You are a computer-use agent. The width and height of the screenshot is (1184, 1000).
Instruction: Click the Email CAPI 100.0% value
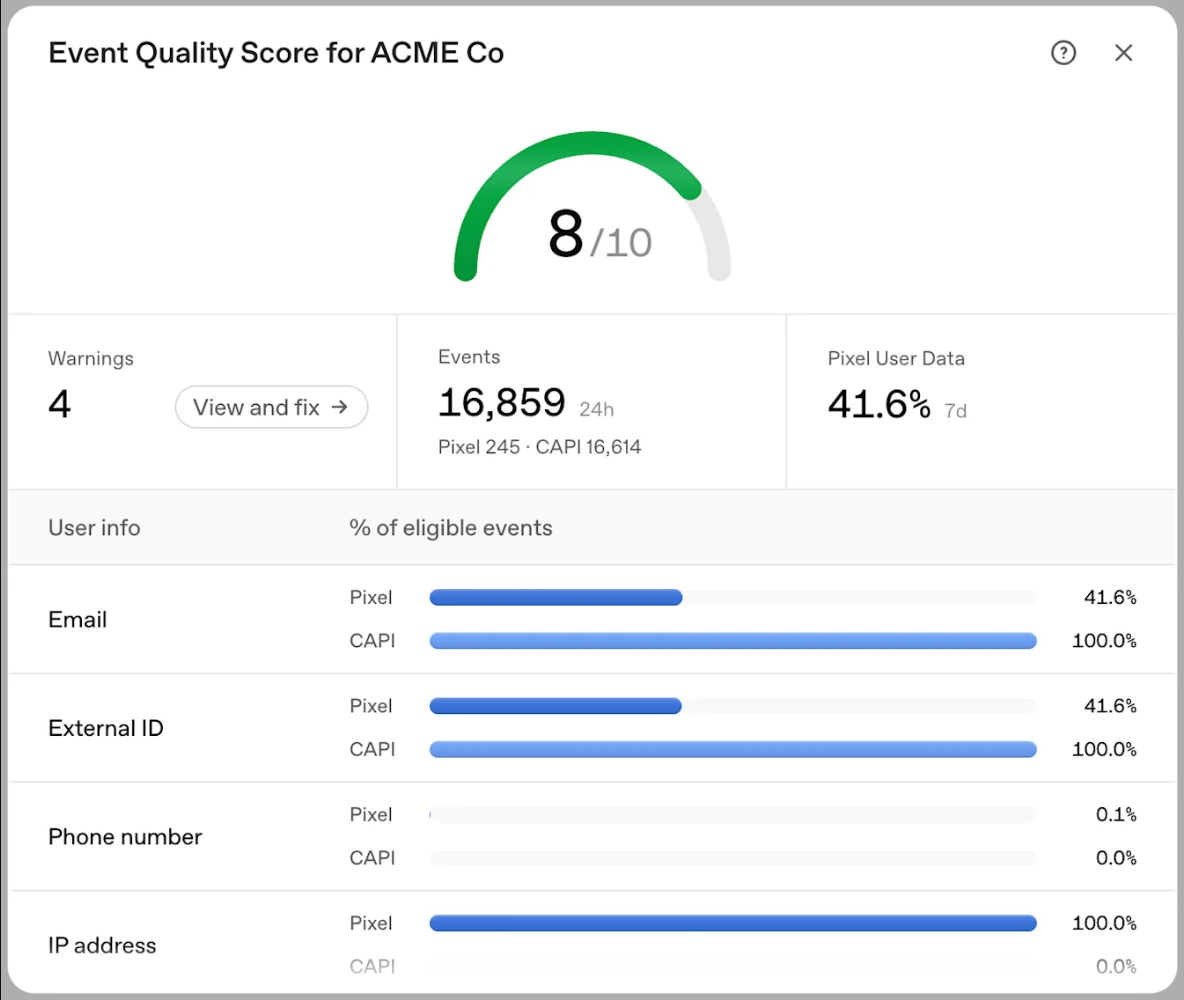tap(1104, 640)
